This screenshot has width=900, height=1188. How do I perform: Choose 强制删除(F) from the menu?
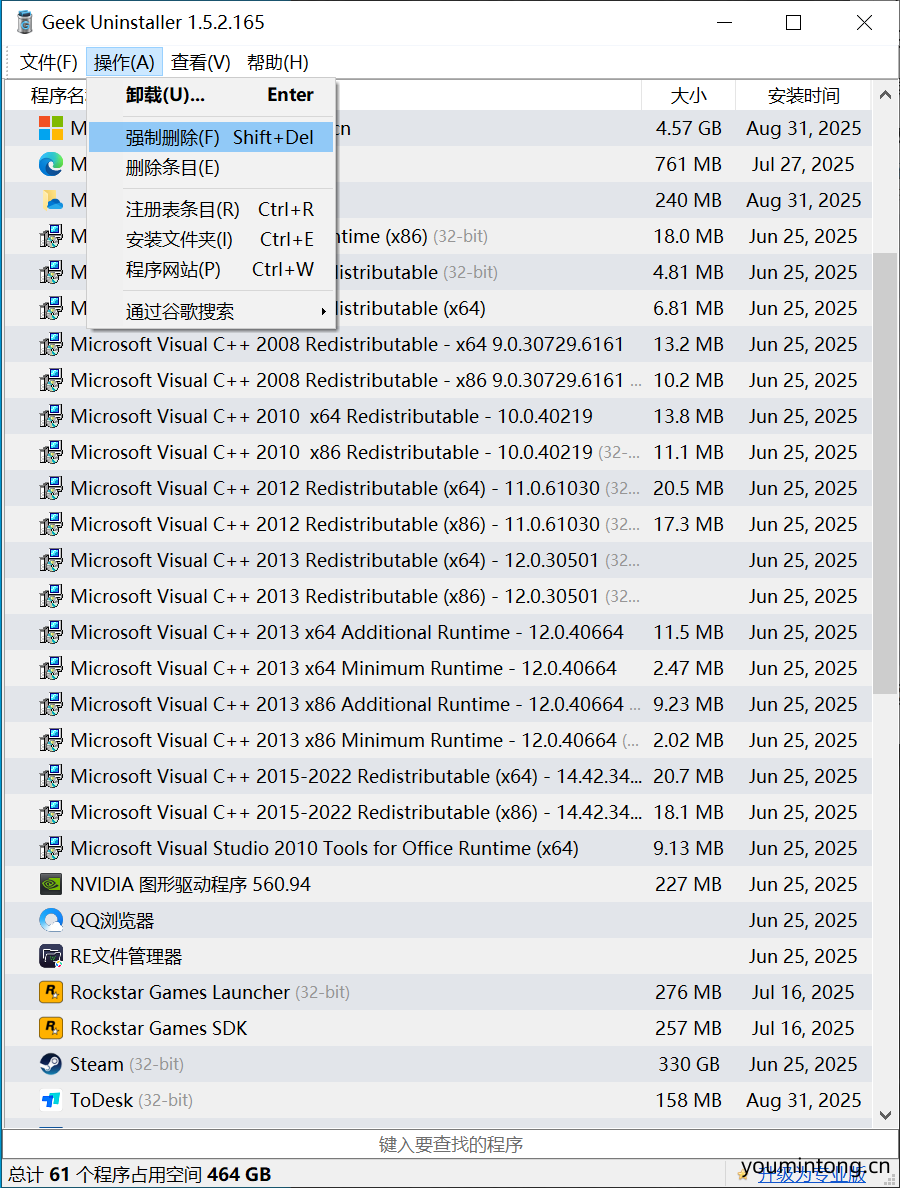pos(211,137)
